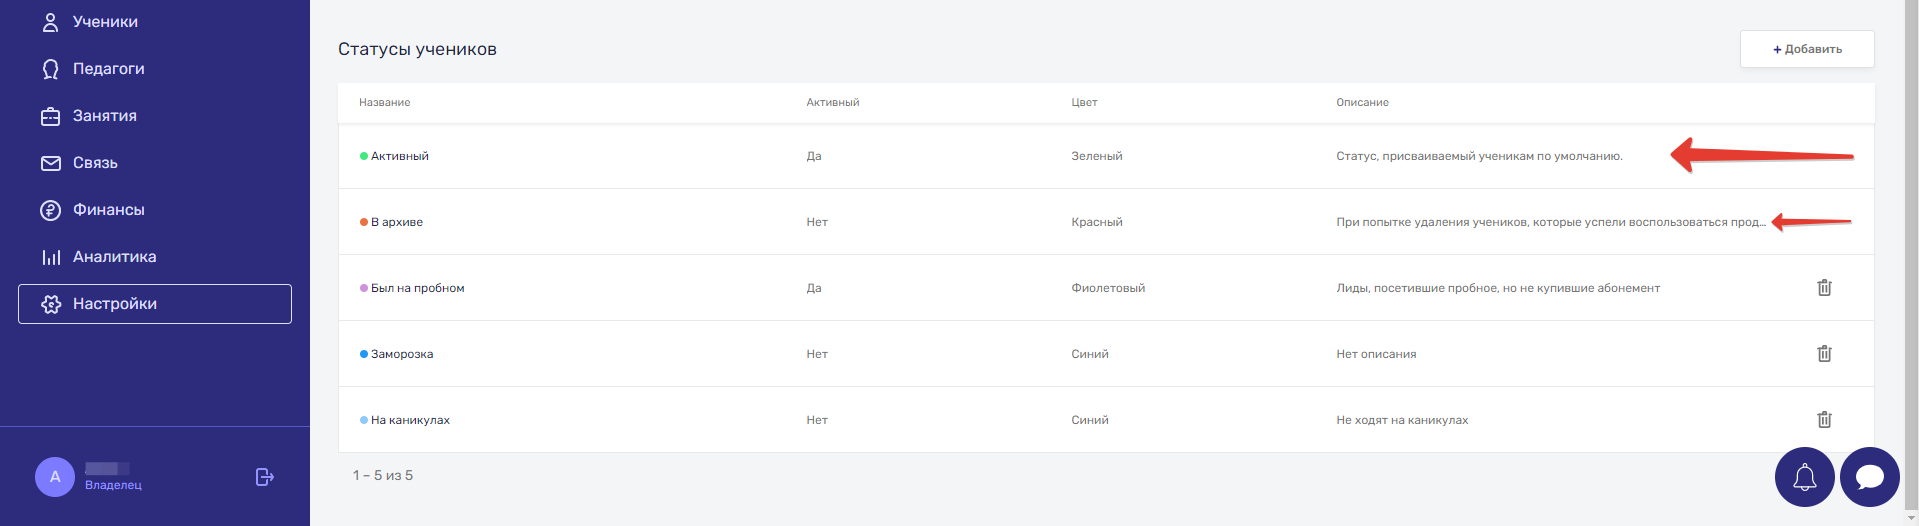Viewport: 1919px width, 526px height.
Task: Delete the "Был на пробном" status
Action: coord(1824,287)
